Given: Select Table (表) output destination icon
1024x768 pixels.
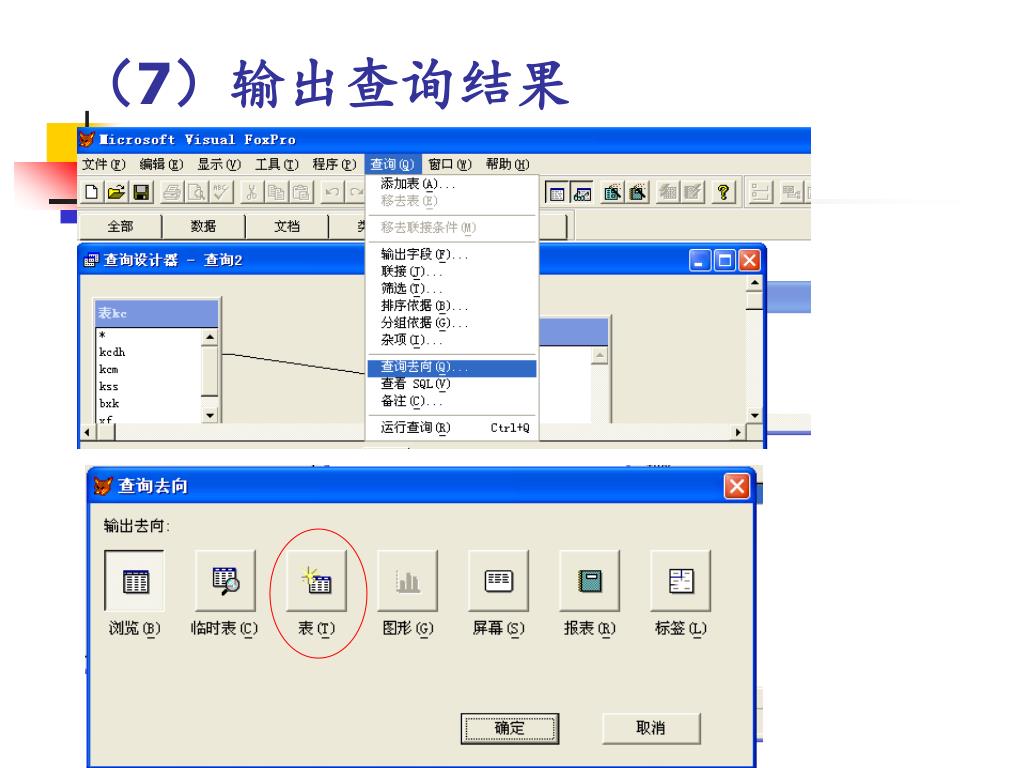Looking at the screenshot, I should 317,581.
